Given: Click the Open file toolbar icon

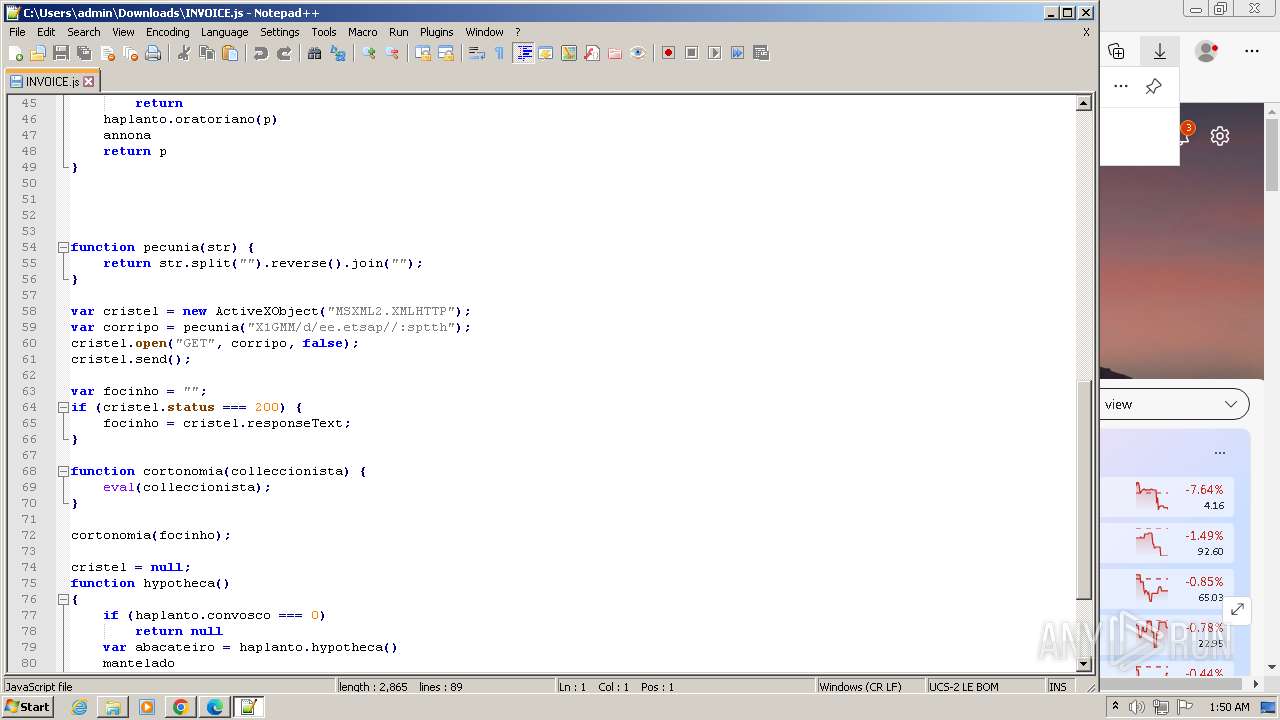Looking at the screenshot, I should (38, 53).
